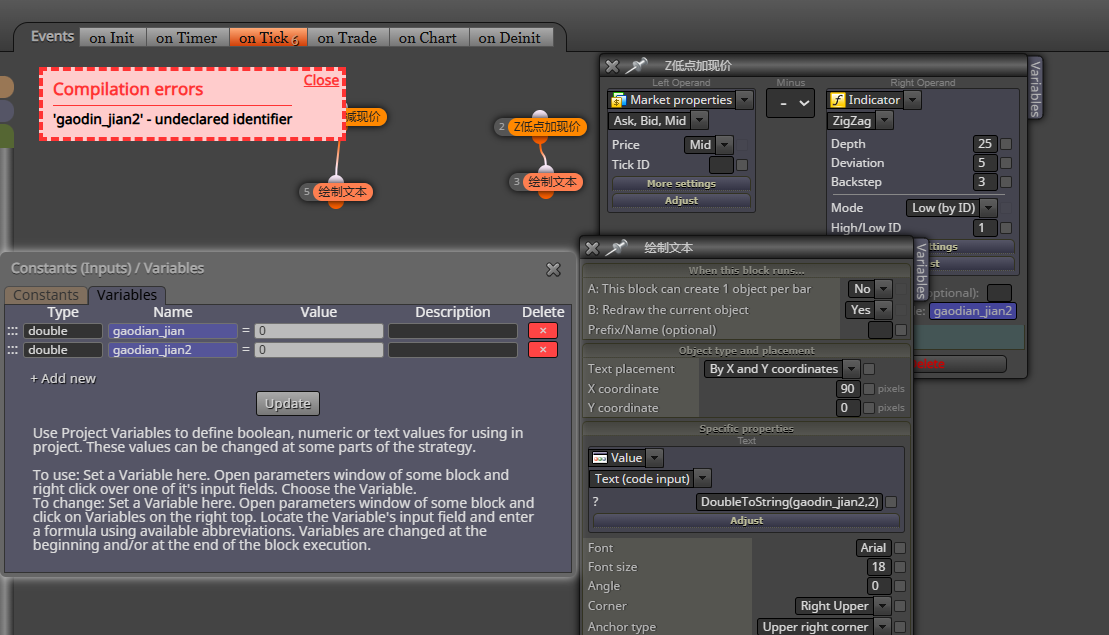Open the Variables side tab of 绘制文本 window
This screenshot has width=1109, height=635.
point(921,271)
